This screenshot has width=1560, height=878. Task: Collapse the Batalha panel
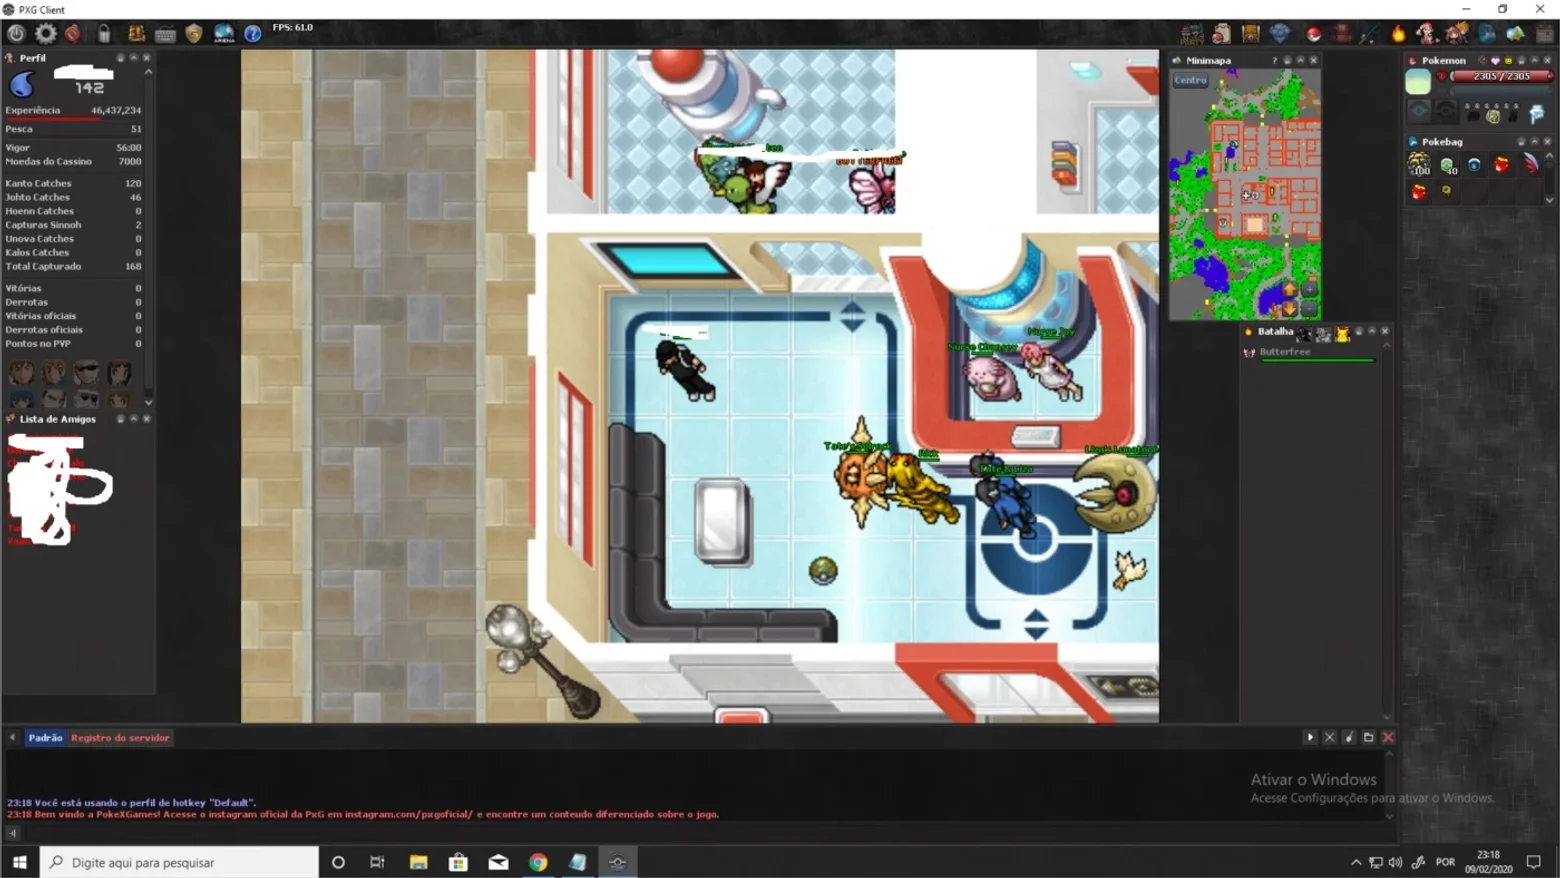click(1372, 331)
